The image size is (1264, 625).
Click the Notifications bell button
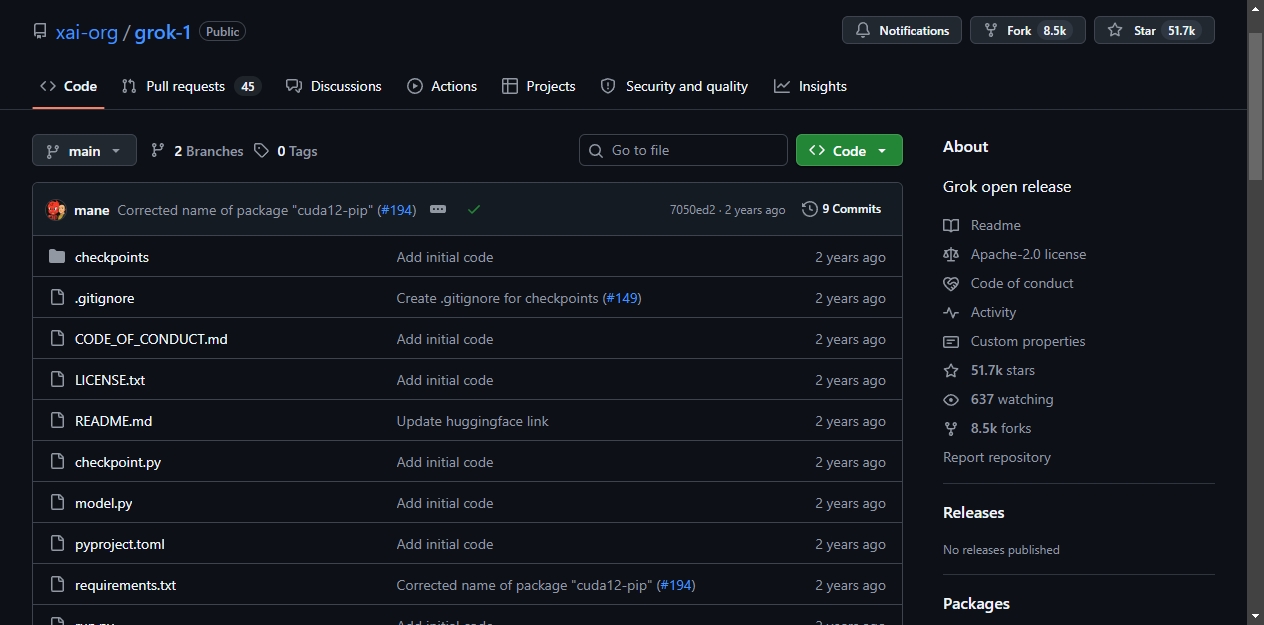point(902,30)
